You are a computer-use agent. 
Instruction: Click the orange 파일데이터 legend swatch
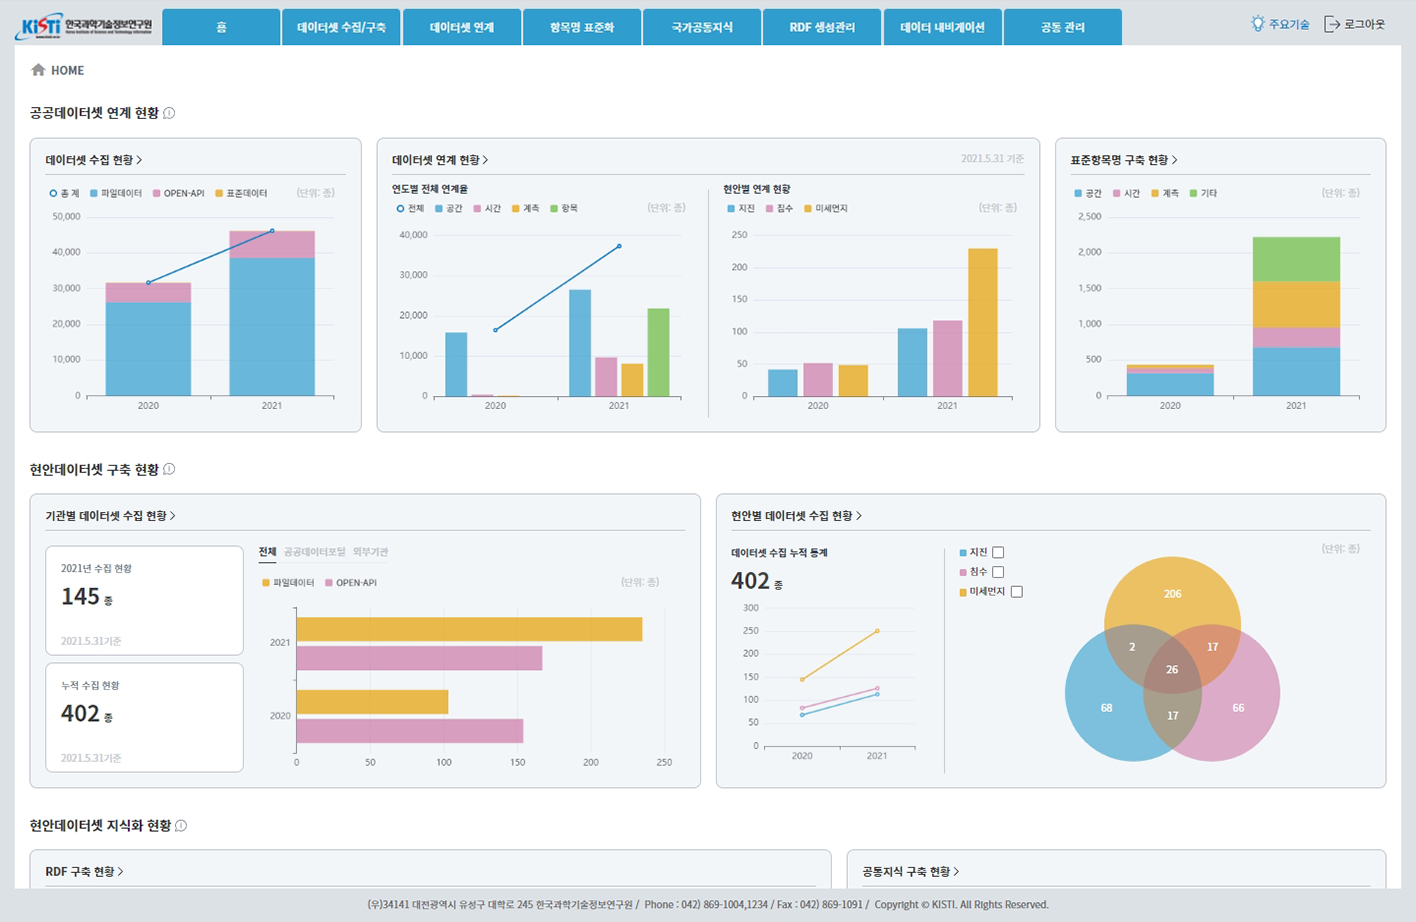tap(265, 582)
